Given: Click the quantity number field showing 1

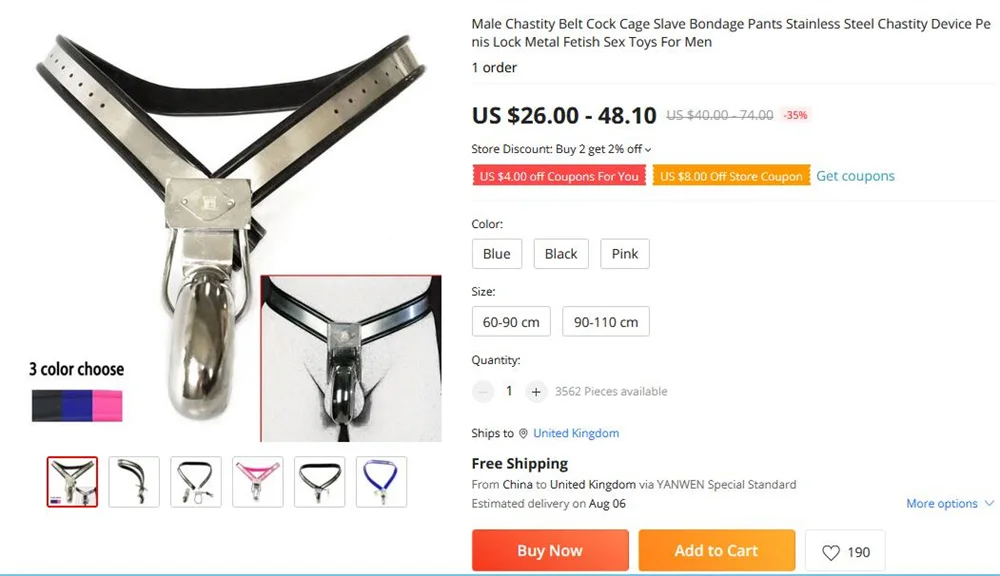Looking at the screenshot, I should coord(509,391).
